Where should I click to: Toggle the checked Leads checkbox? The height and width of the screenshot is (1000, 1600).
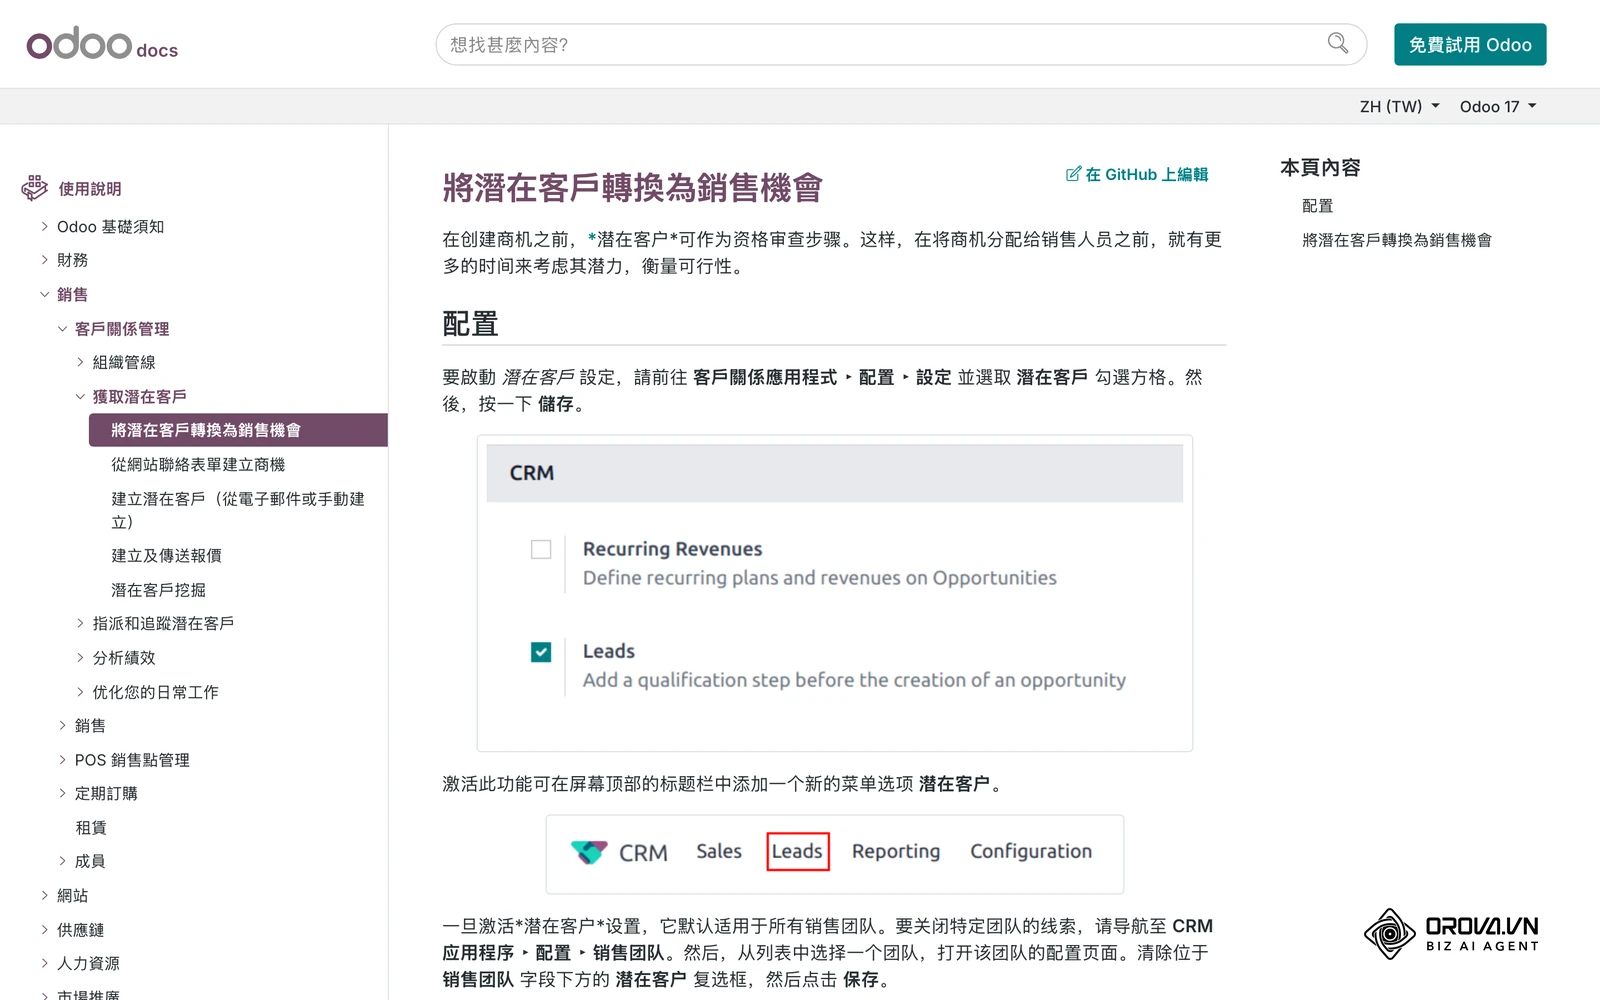tap(541, 652)
